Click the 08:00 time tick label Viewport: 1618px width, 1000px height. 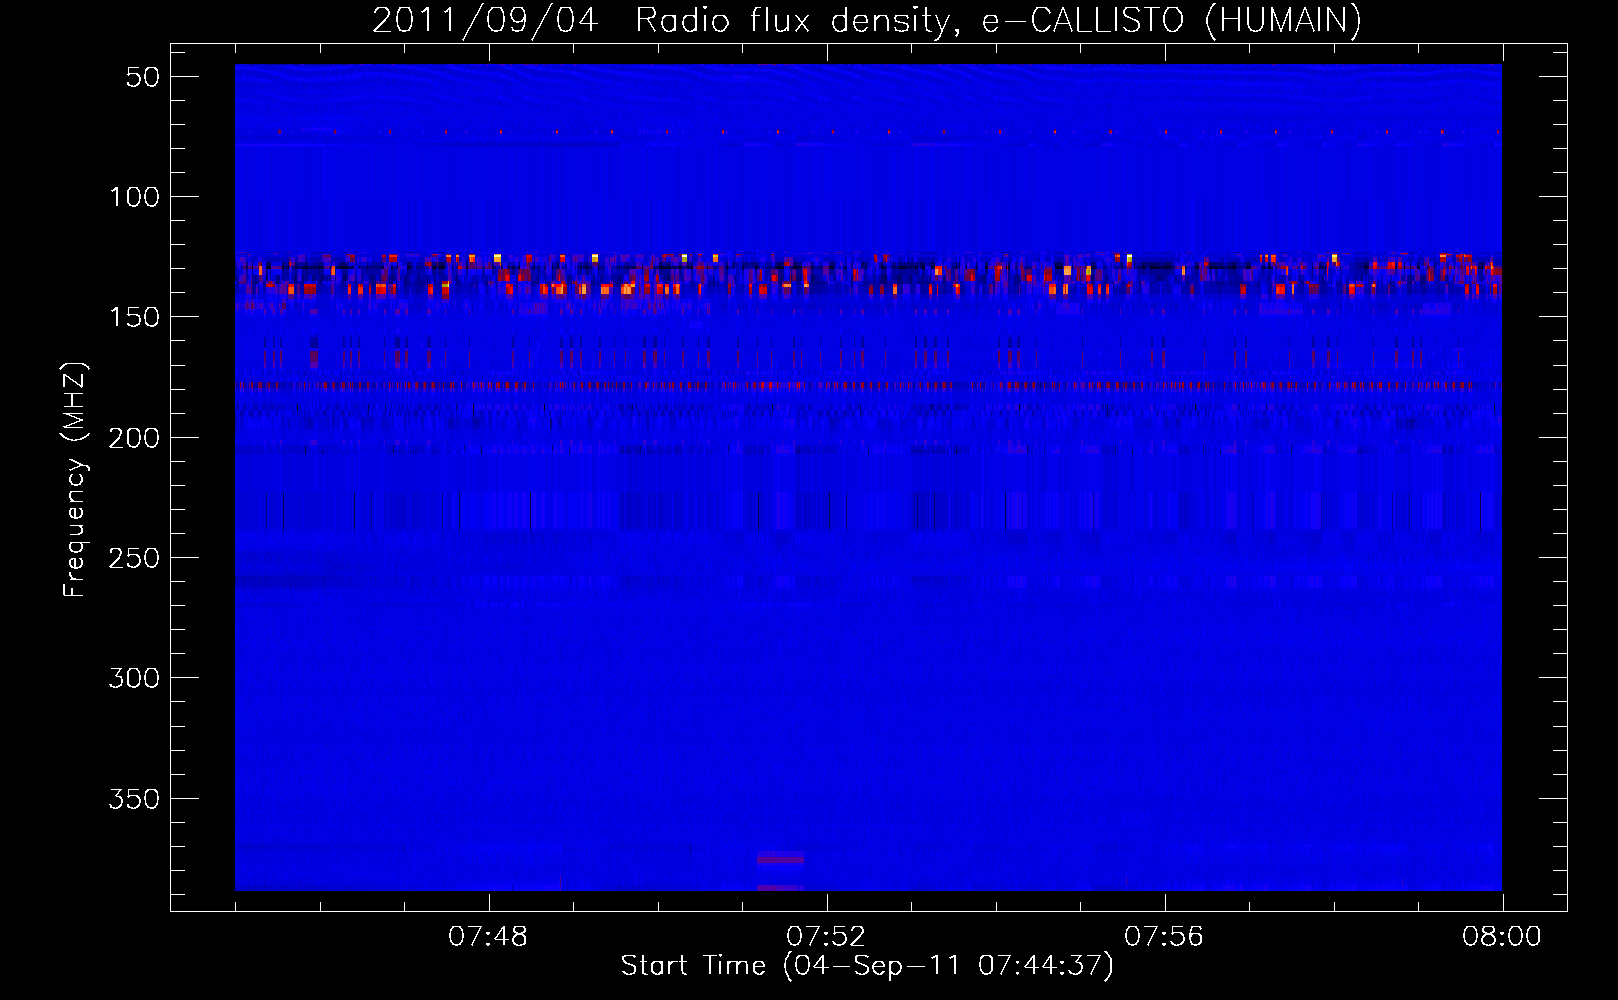click(x=1502, y=937)
